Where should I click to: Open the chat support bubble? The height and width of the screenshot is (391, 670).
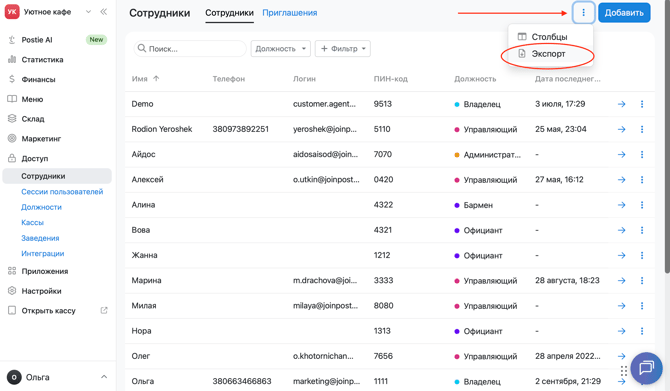point(646,367)
